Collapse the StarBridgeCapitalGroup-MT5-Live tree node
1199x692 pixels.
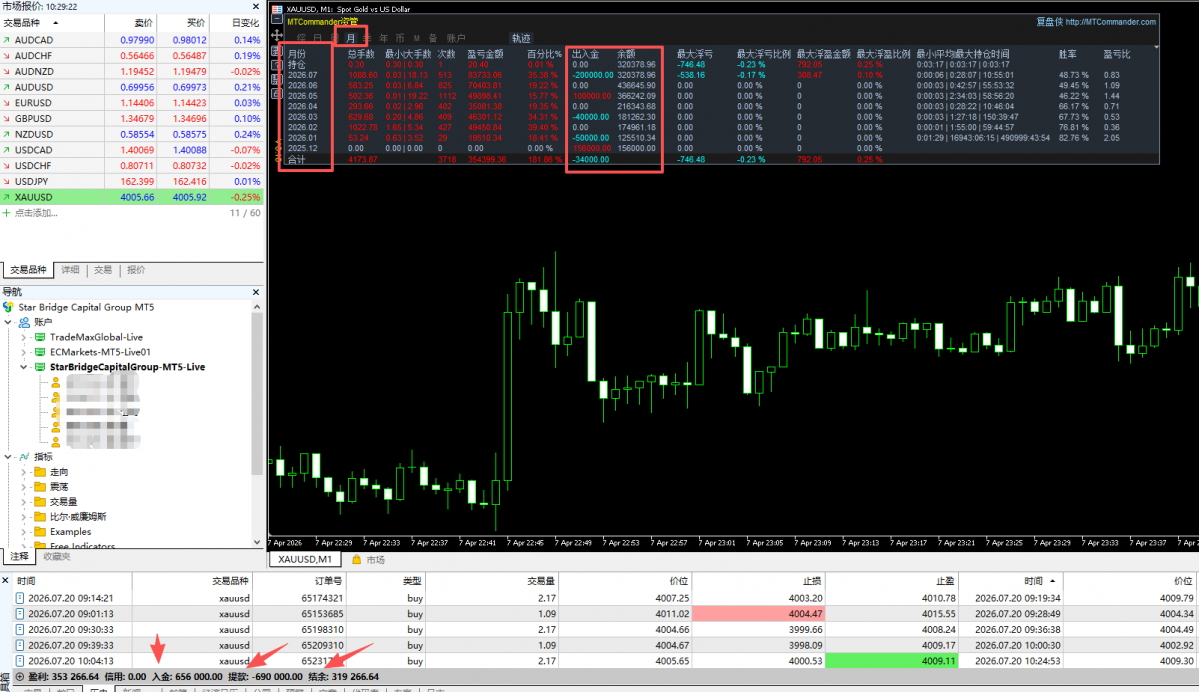click(24, 367)
